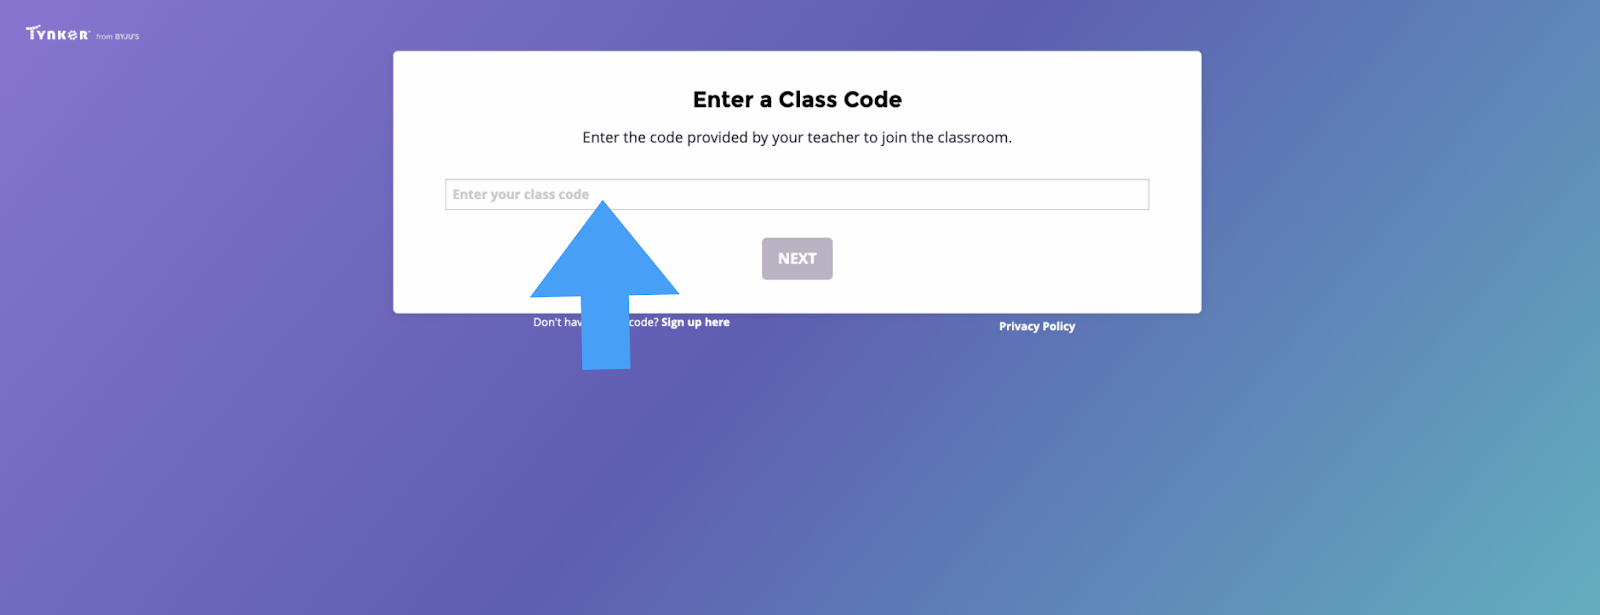Click the 'Don't hav' text below the card
The height and width of the screenshot is (615, 1600).
point(557,322)
